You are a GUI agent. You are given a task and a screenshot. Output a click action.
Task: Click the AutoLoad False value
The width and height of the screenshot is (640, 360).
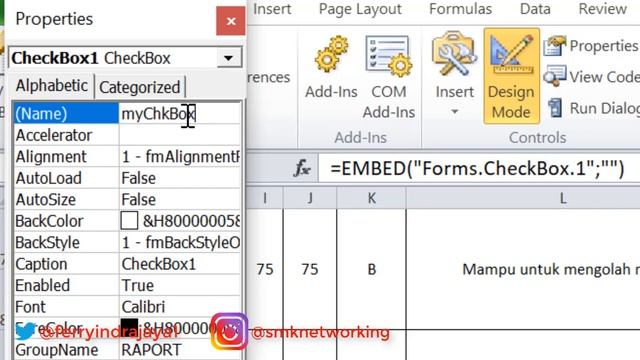click(180, 178)
